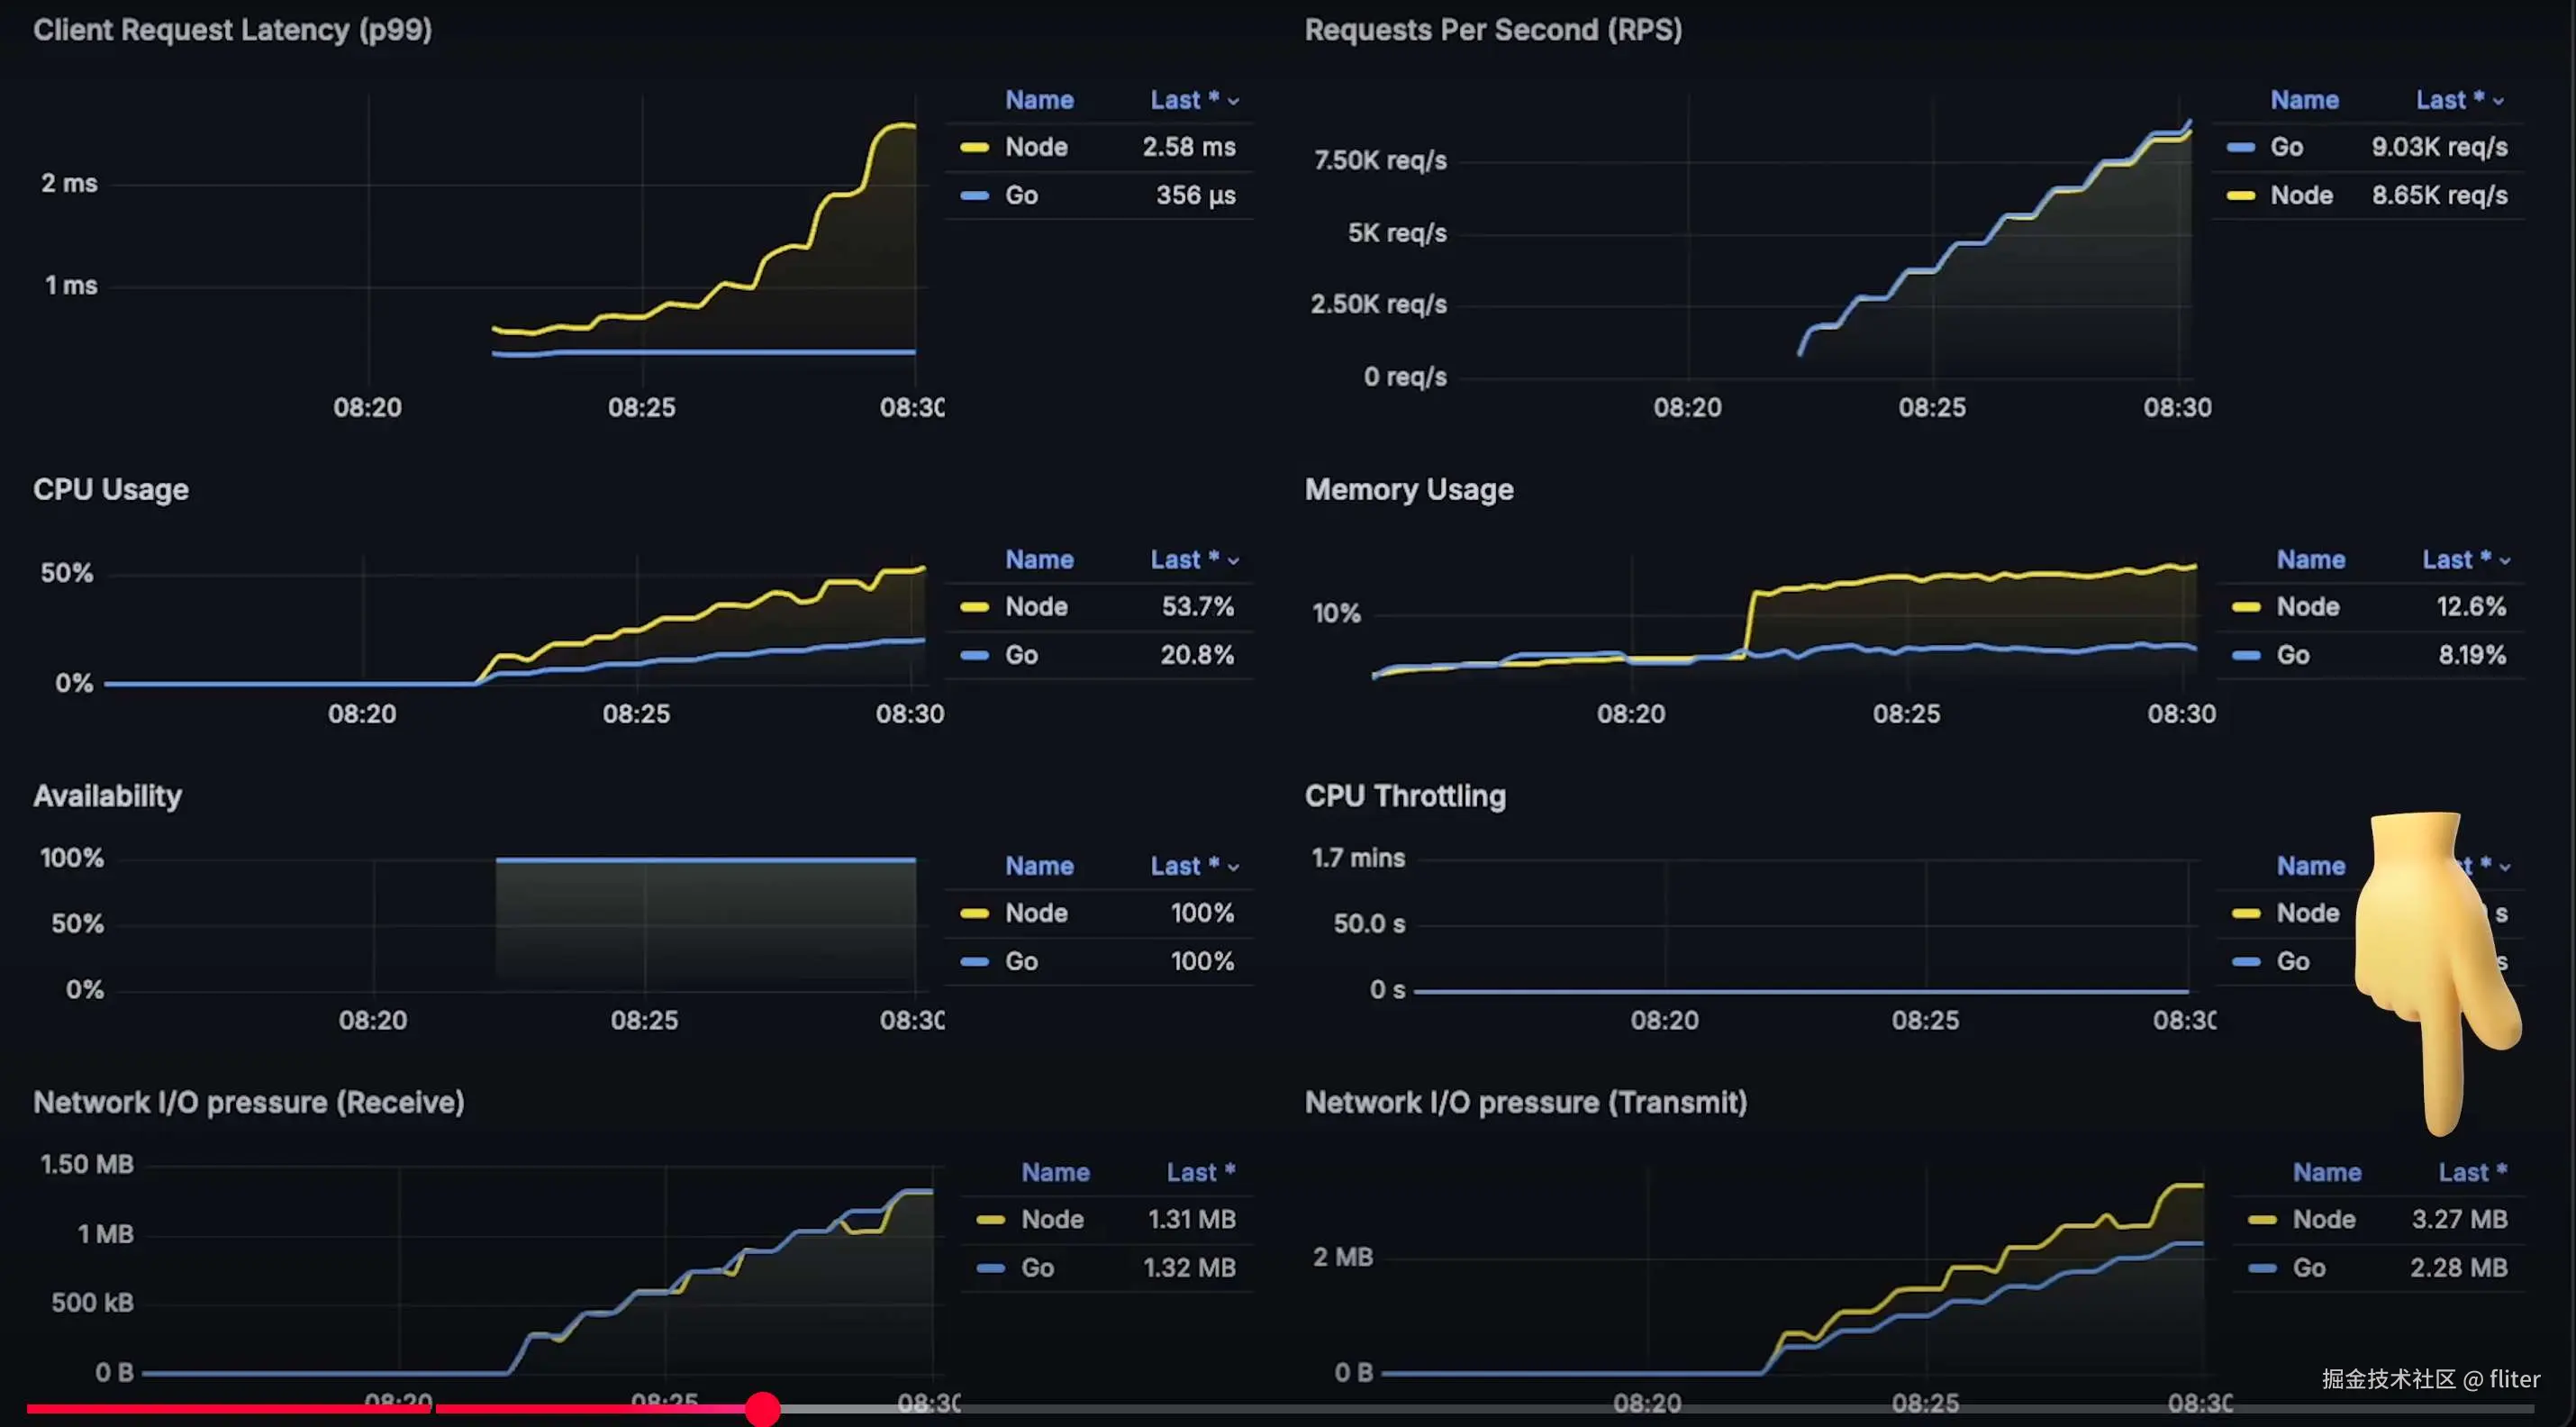Click Go series color in Latency legend
The width and height of the screenshot is (2576, 1427).
pos(974,196)
